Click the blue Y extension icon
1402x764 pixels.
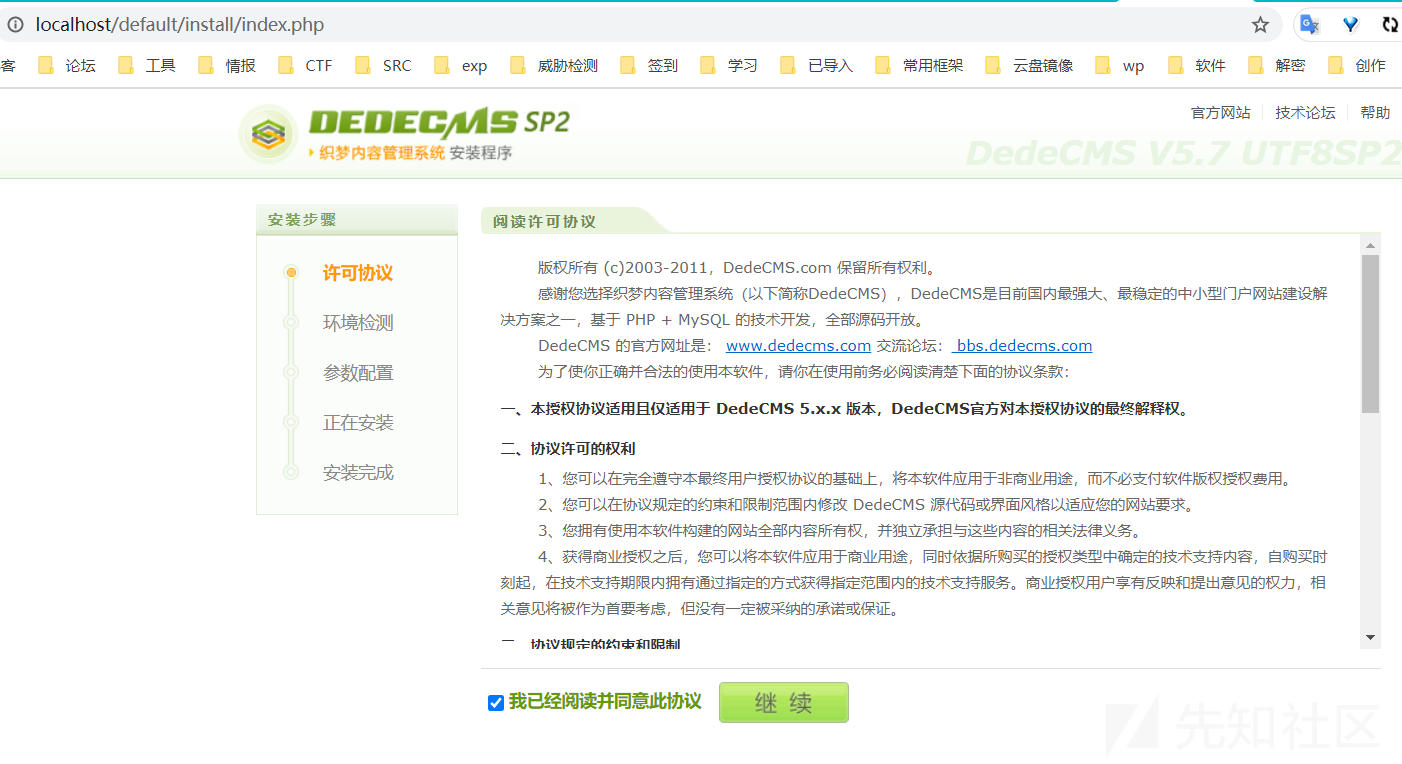[1350, 24]
